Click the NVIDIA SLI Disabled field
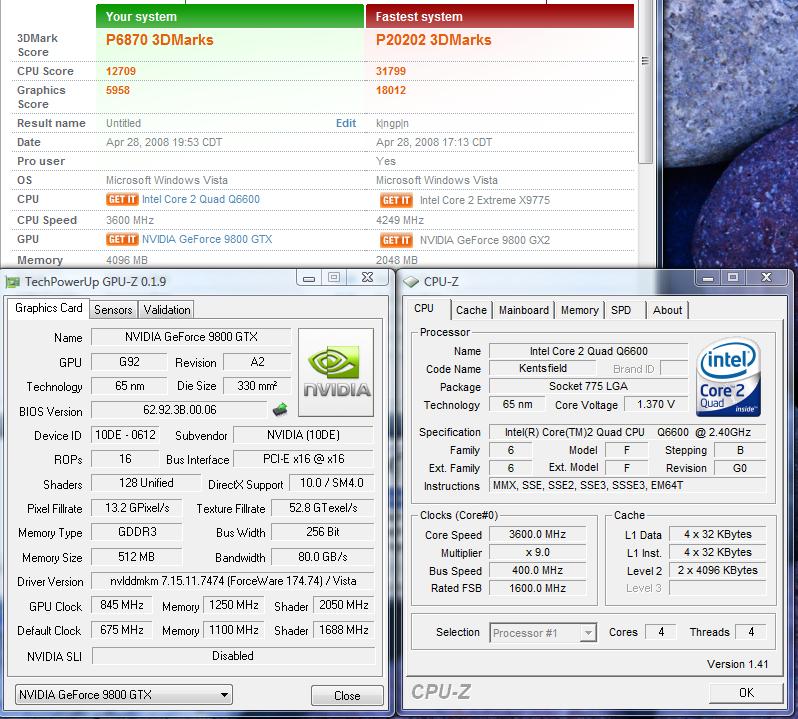Image resolution: width=798 pixels, height=719 pixels. coord(233,655)
